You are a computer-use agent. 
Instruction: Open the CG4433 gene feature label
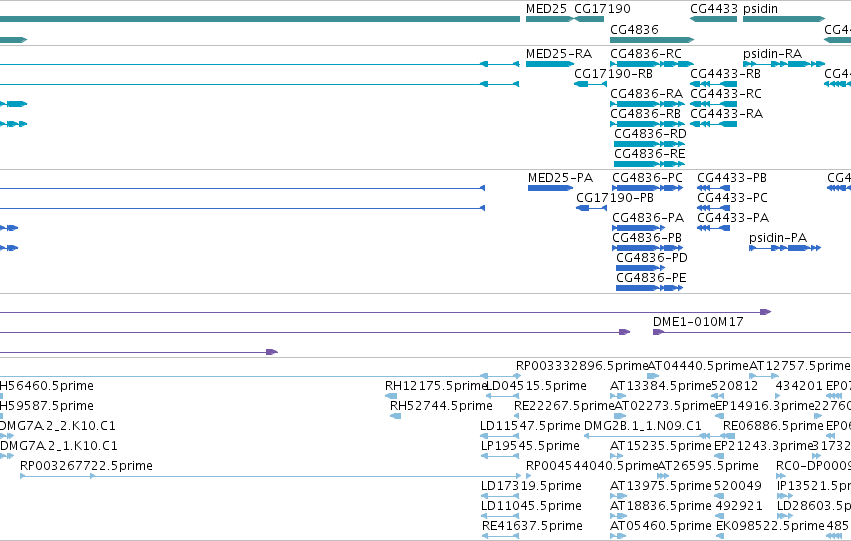714,9
